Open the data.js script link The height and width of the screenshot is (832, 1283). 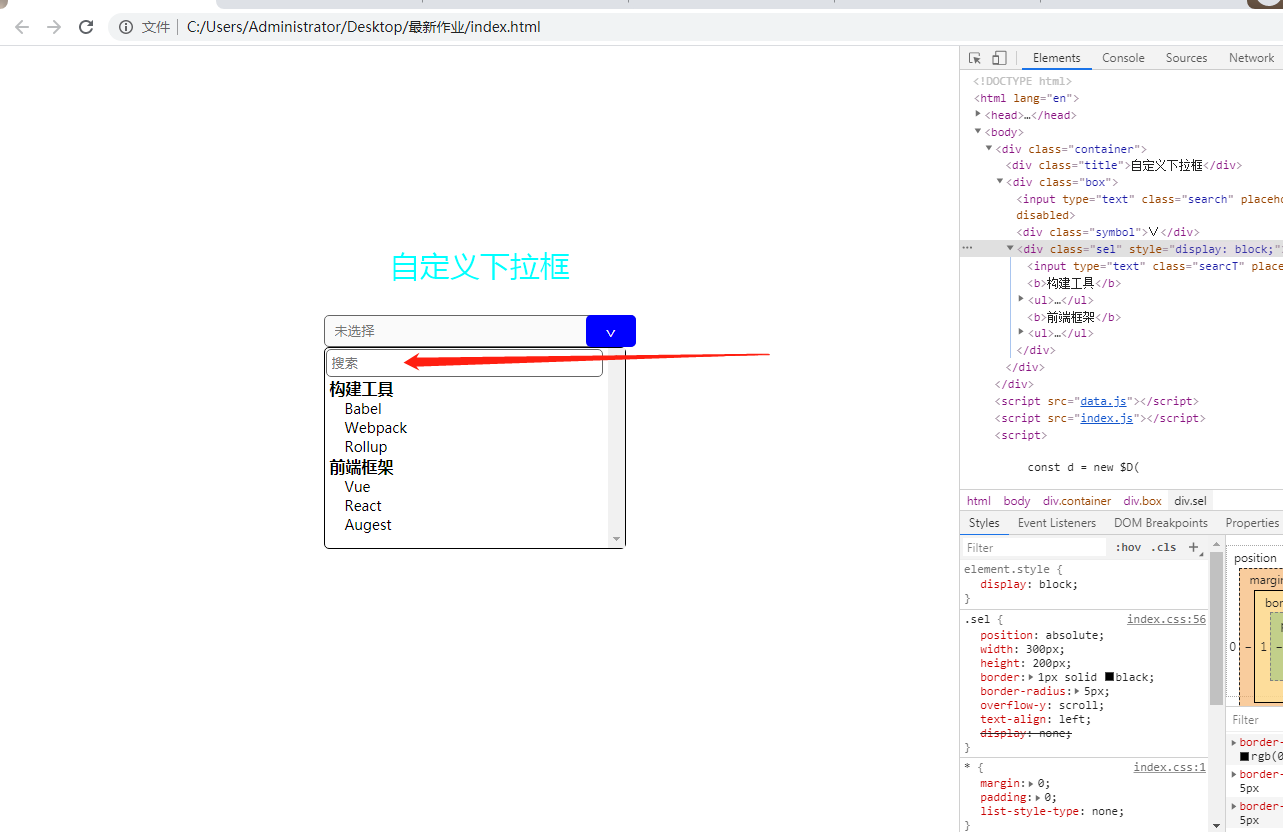pos(1103,401)
